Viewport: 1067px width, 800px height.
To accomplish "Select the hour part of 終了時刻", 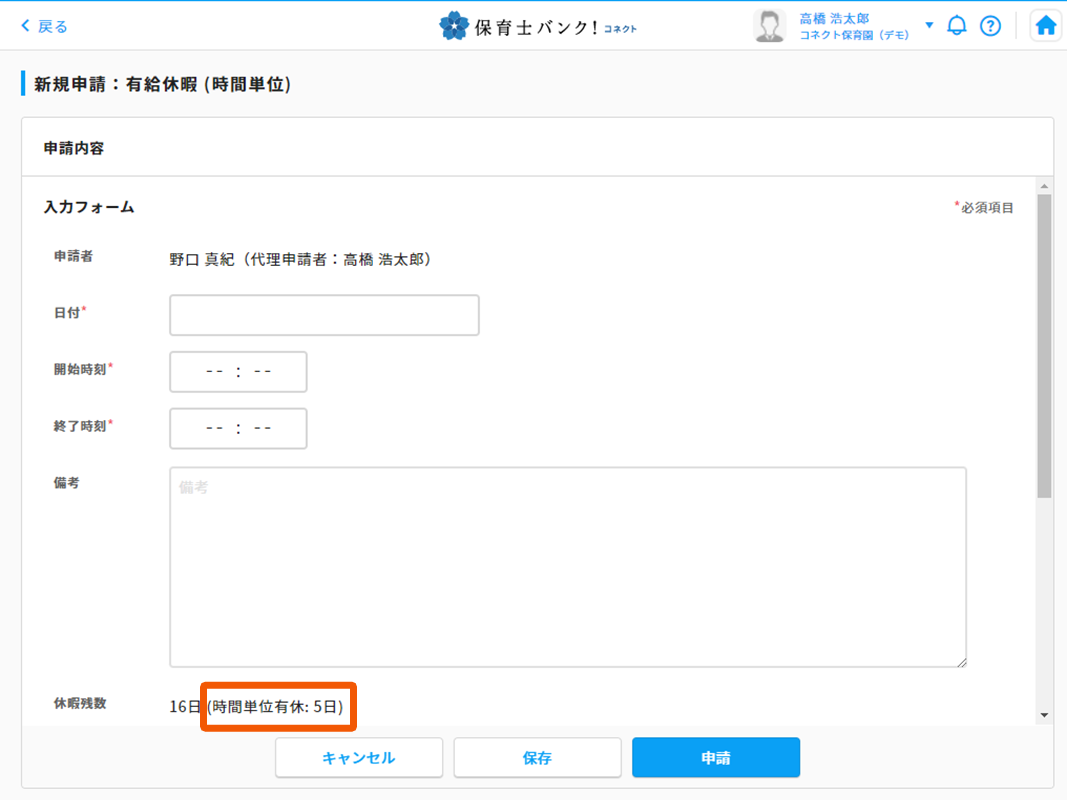I will 214,429.
